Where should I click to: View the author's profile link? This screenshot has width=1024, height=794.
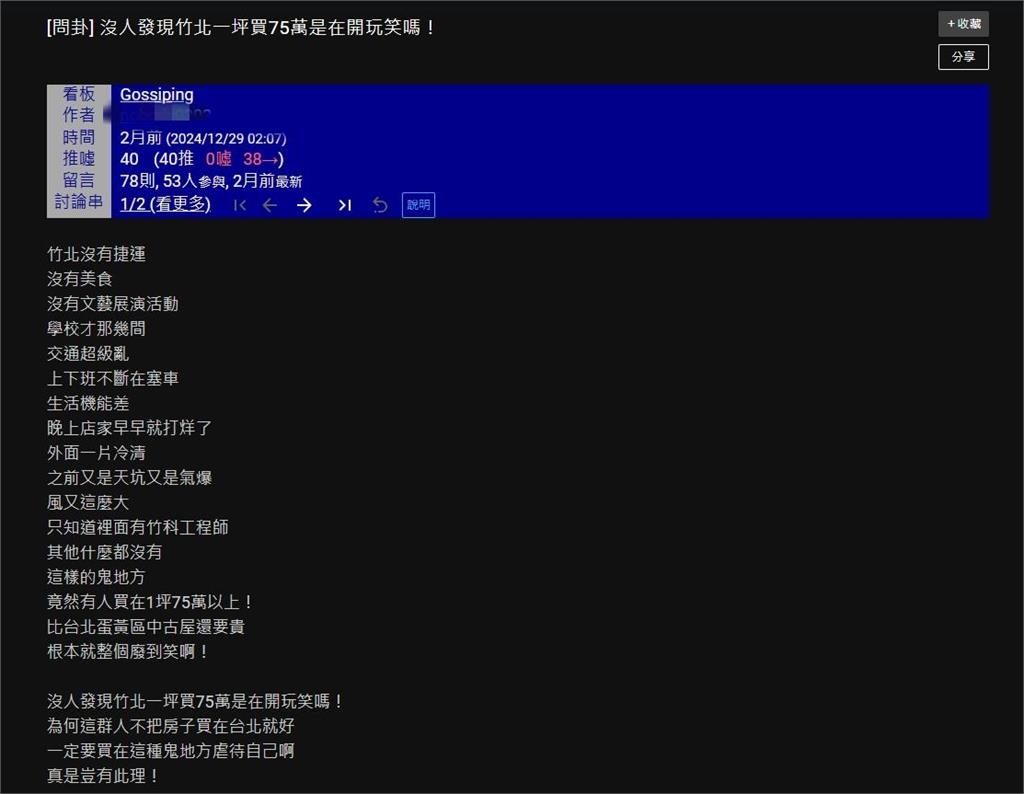tap(165, 114)
